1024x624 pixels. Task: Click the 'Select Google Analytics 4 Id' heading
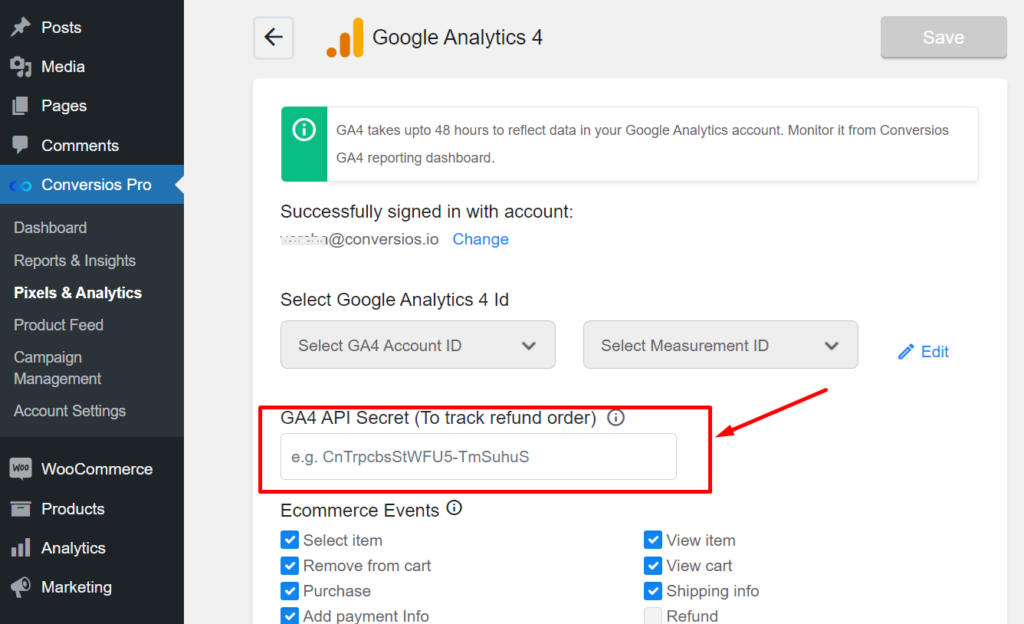pyautogui.click(x=394, y=300)
